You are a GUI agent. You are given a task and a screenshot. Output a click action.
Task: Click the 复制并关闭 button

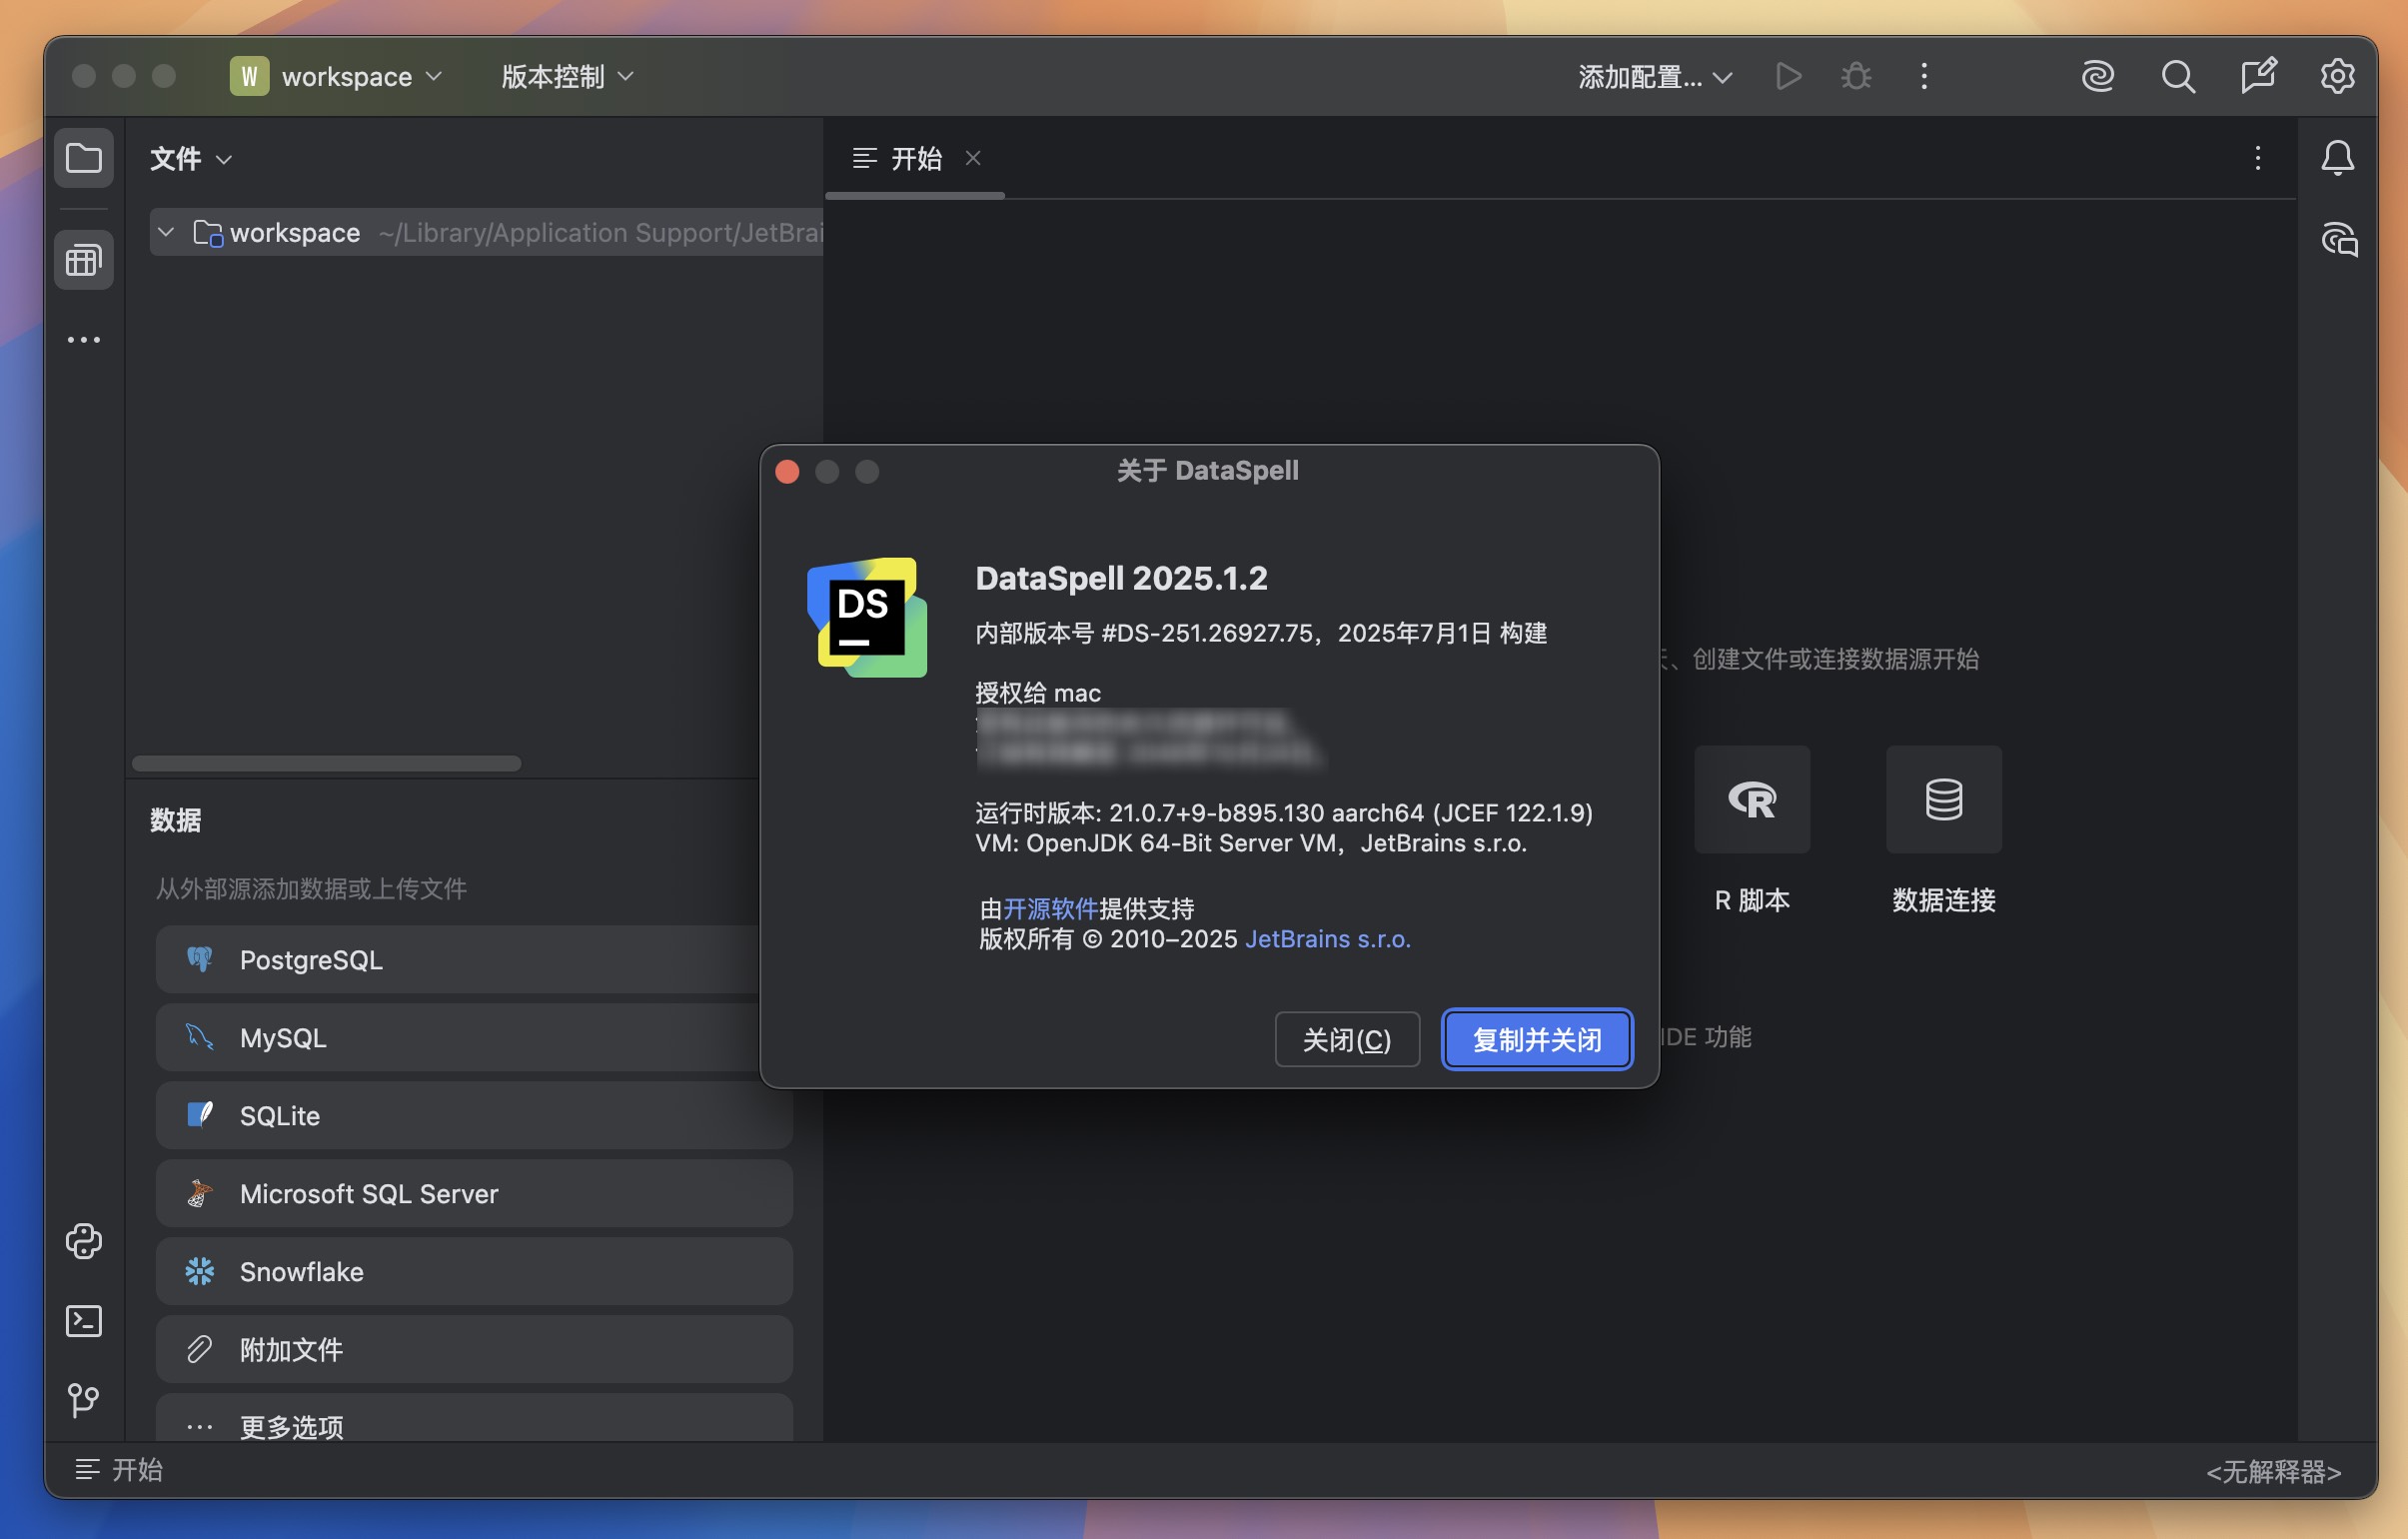tap(1536, 1039)
